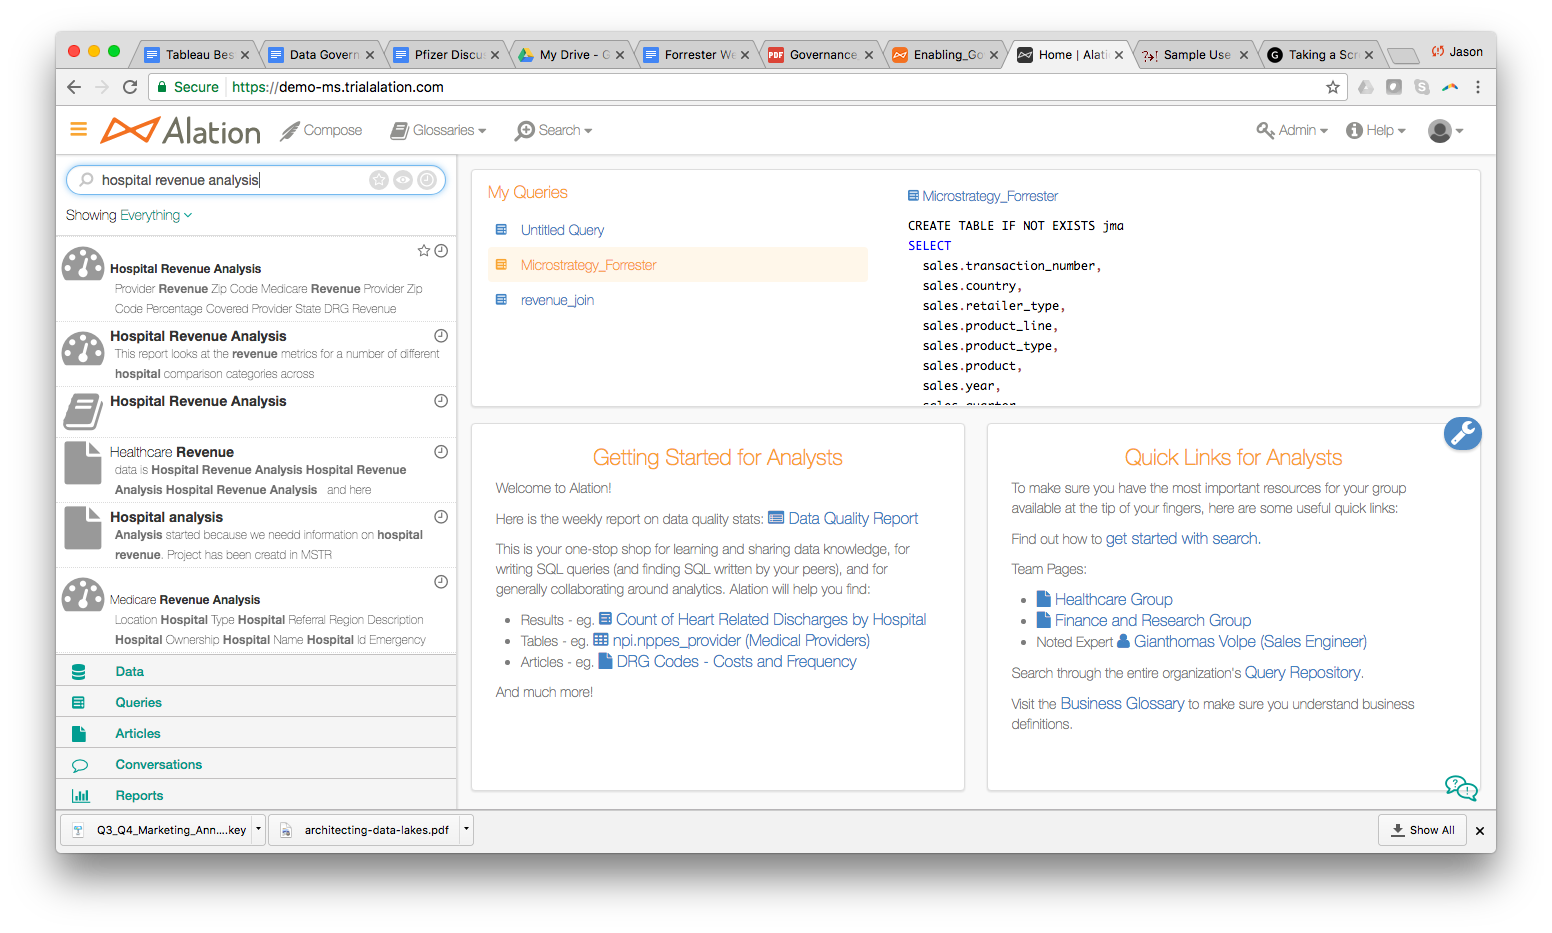Select the revenue_join query in My Queries

tap(557, 300)
